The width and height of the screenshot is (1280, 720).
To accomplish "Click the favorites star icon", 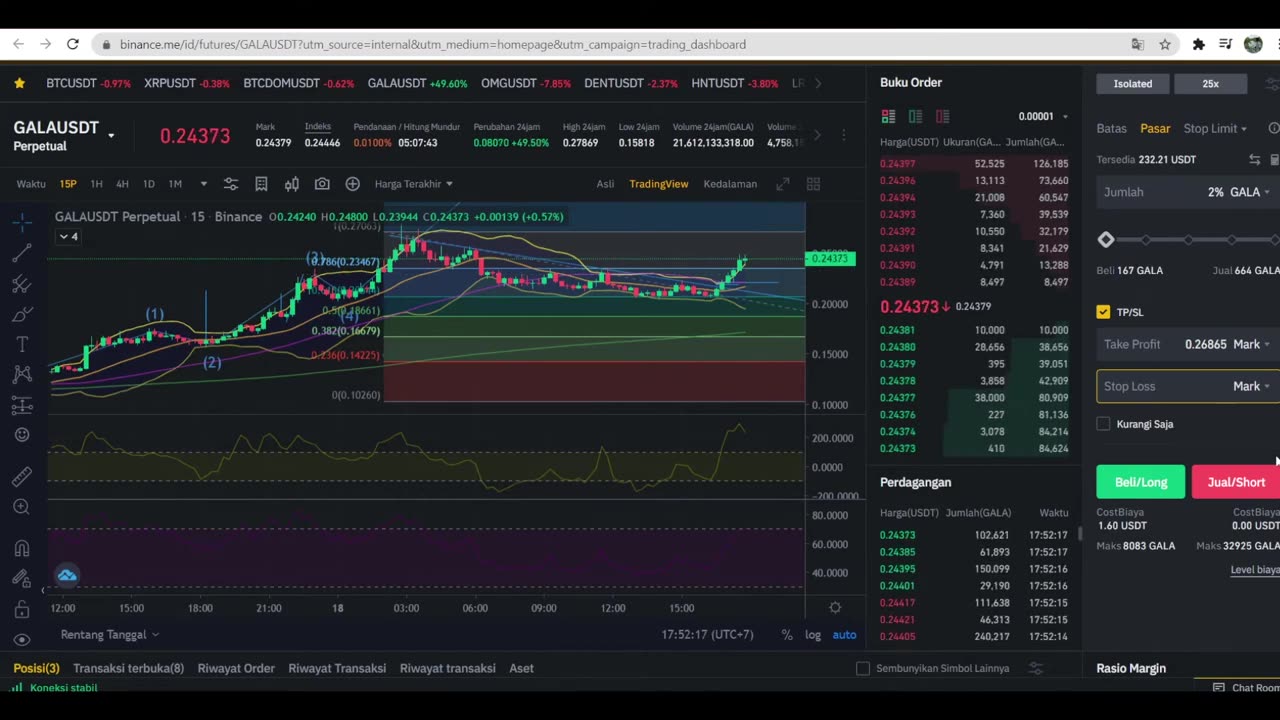I will tap(19, 83).
